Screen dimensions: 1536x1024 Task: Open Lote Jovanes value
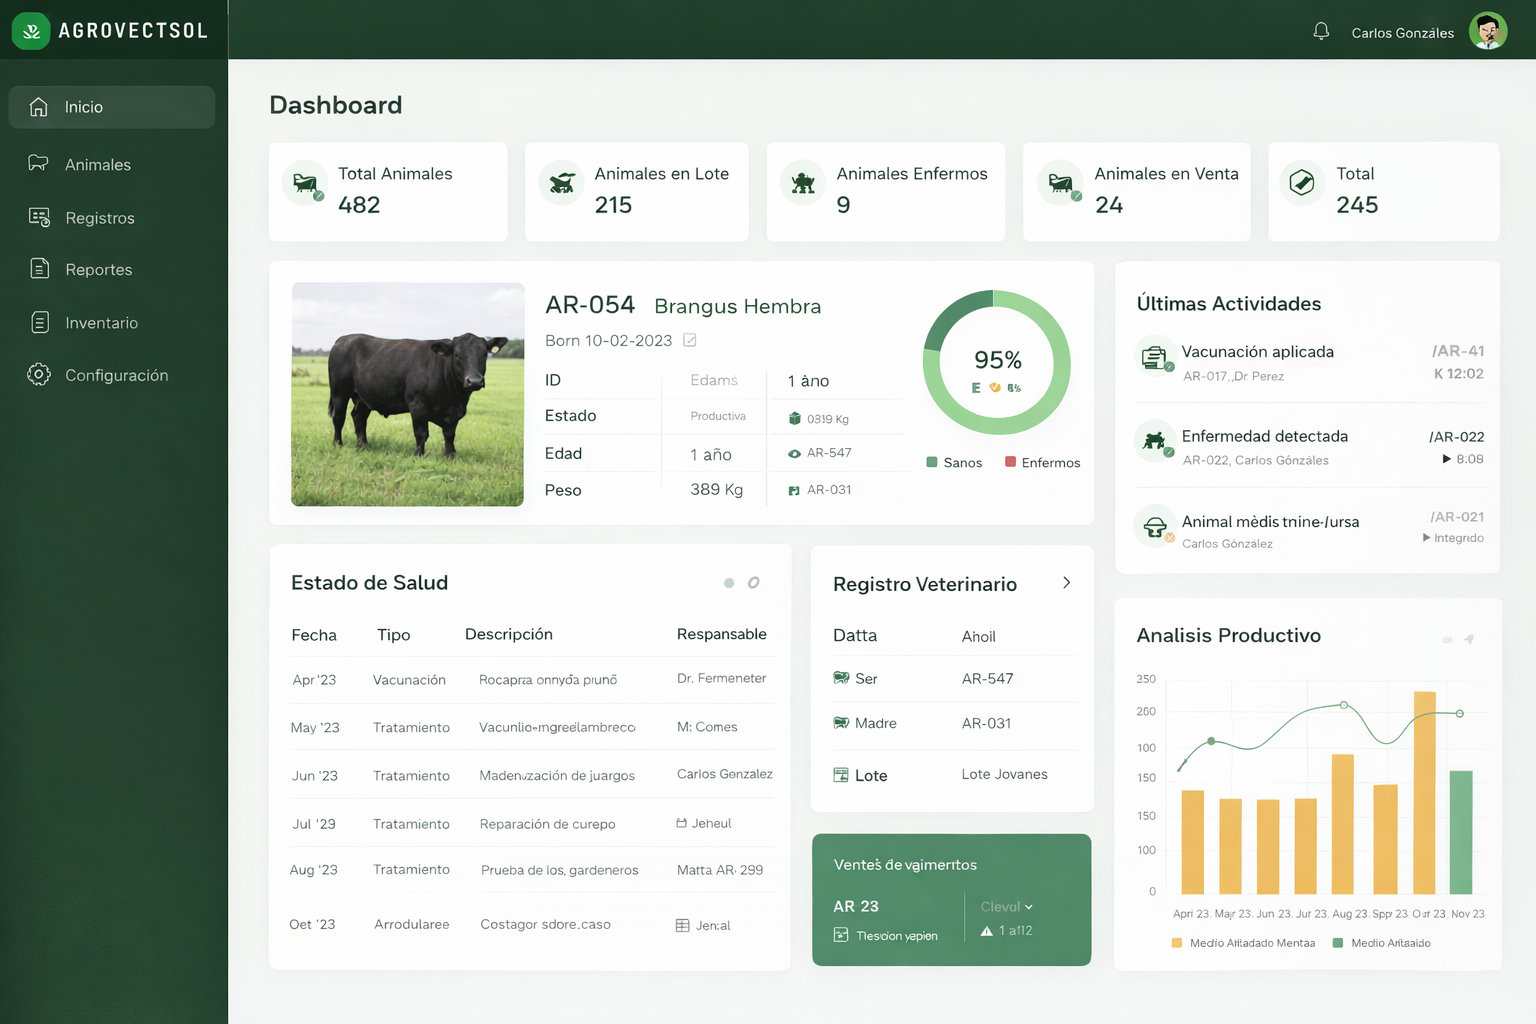[1005, 774]
